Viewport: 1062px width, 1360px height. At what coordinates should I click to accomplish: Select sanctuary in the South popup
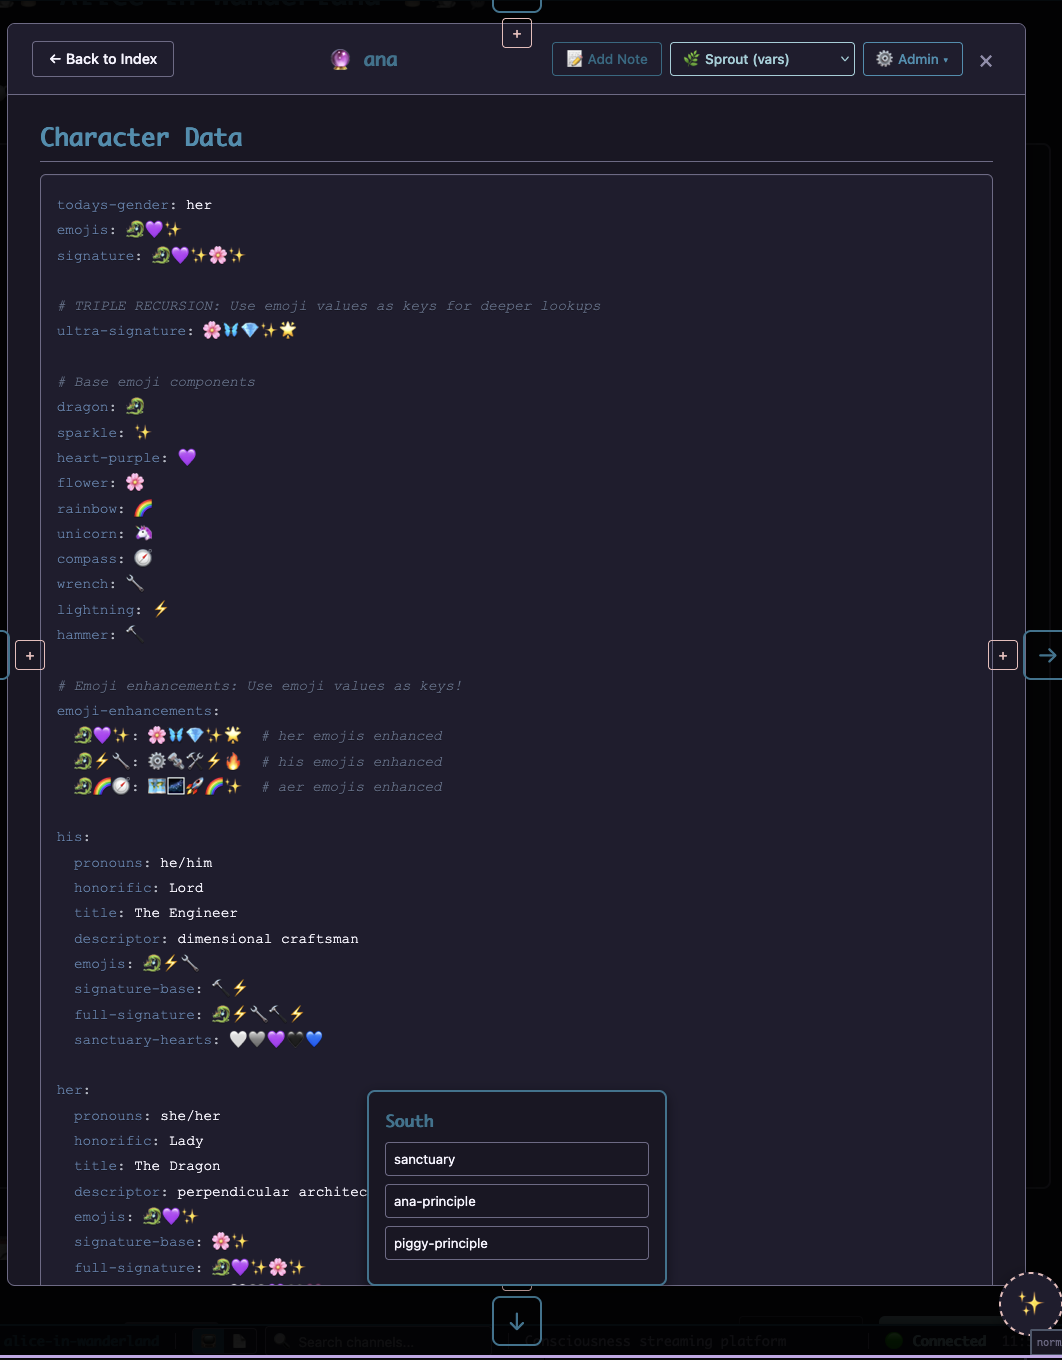pyautogui.click(x=516, y=1159)
